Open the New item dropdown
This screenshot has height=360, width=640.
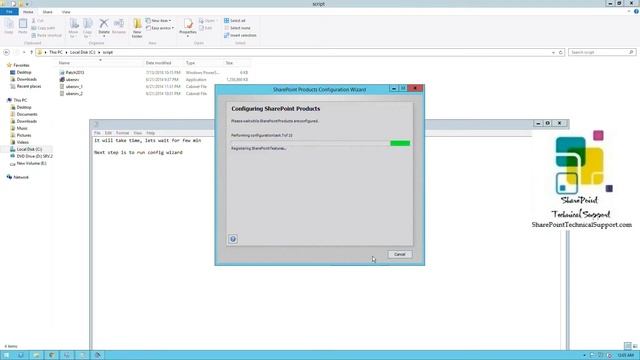pyautogui.click(x=159, y=21)
